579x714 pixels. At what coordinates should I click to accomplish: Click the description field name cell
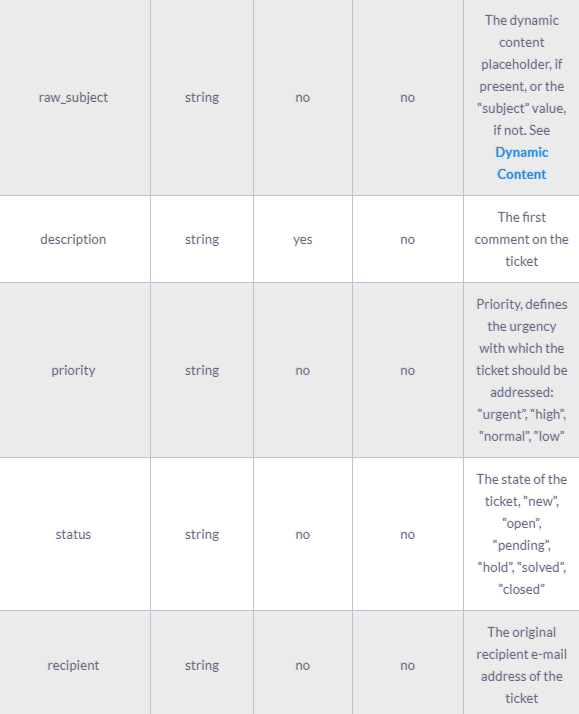73,239
